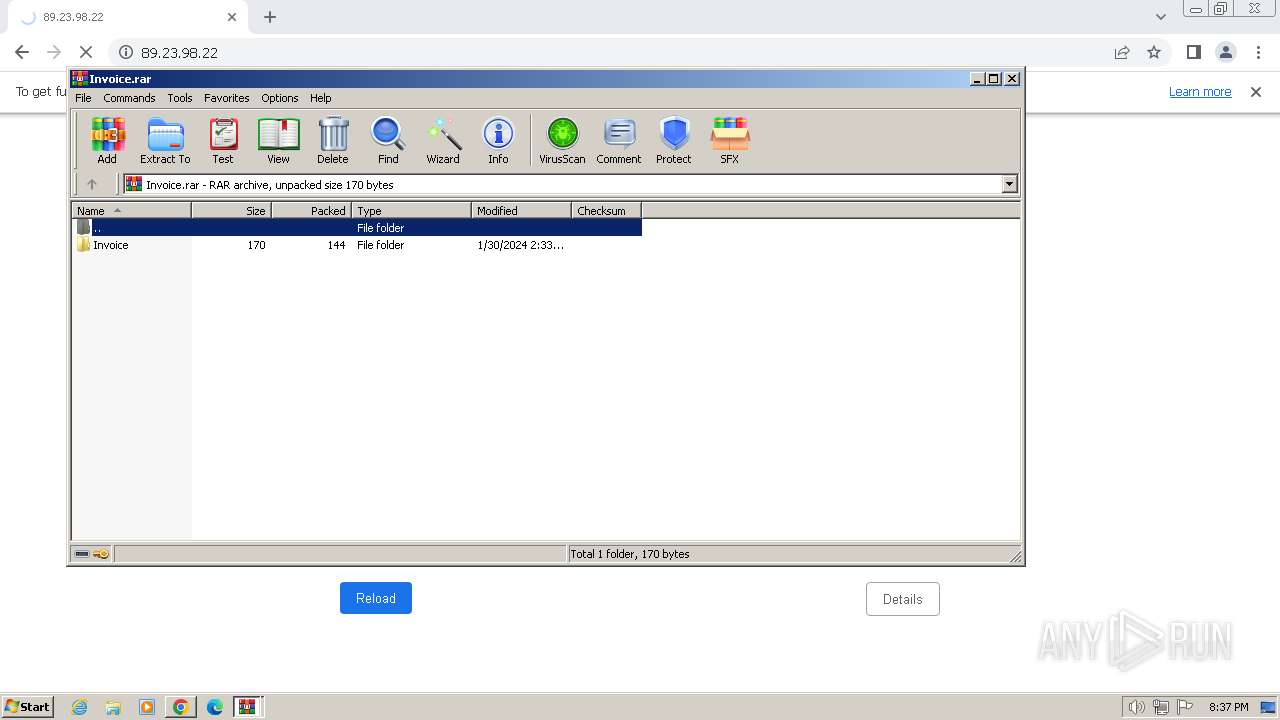1280x720 pixels.
Task: Sort by Modified column header
Action: pos(521,210)
